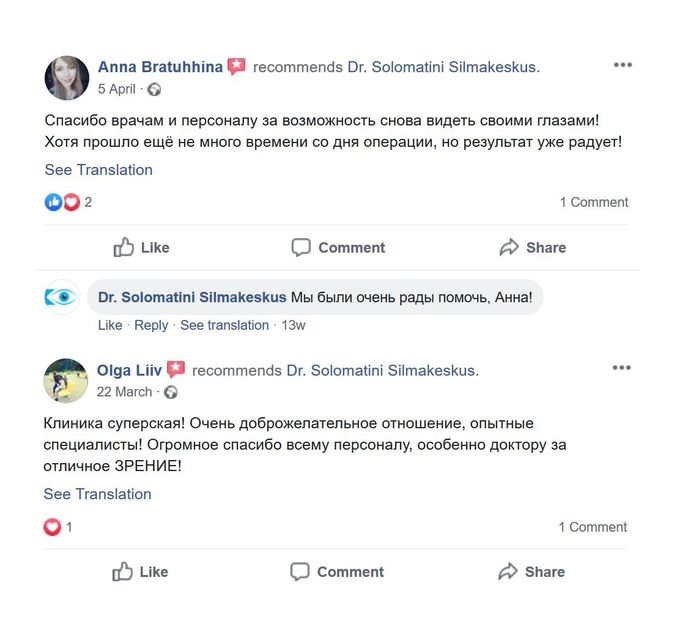This screenshot has height=643, width=685.
Task: Click the share arrow icon on Anna's review
Action: [x=509, y=247]
